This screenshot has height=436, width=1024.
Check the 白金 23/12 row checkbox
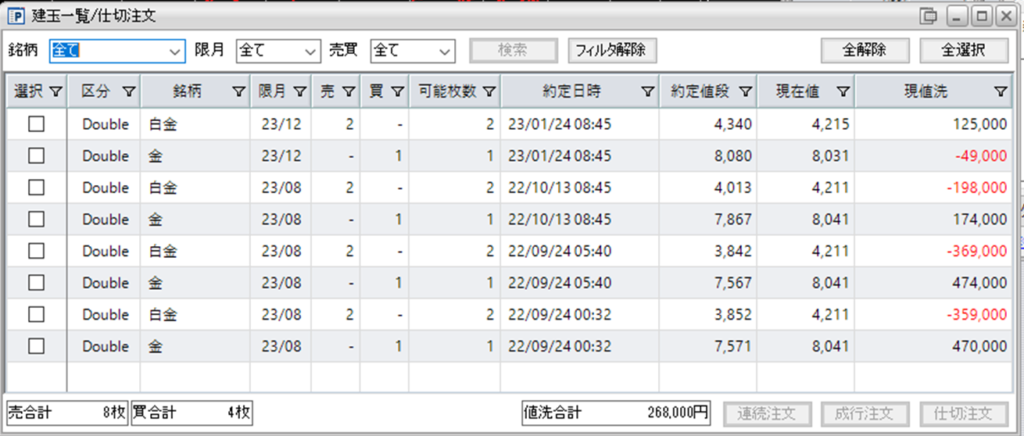[37, 124]
